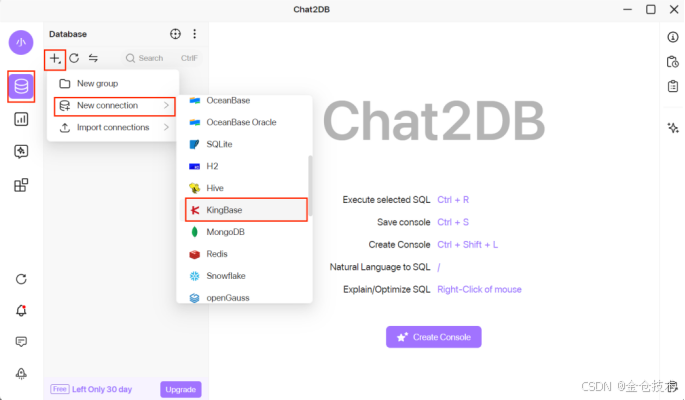Click the sidebar refresh icon
Screen dimensions: 685x400
pos(21,279)
